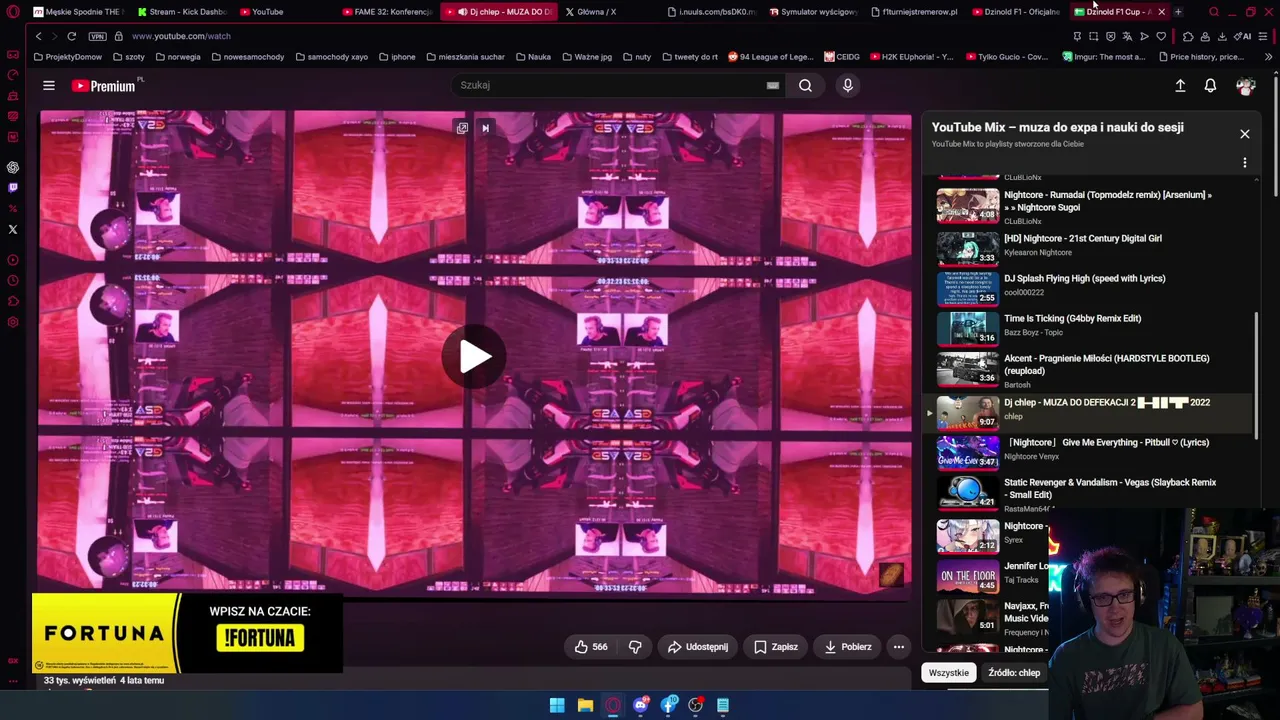Open the playlist panel options menu

click(x=1245, y=162)
